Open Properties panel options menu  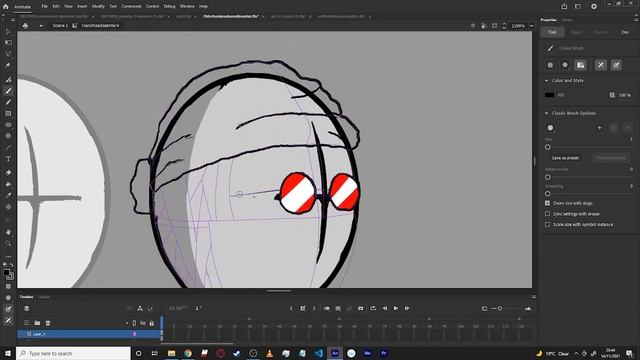[636, 20]
